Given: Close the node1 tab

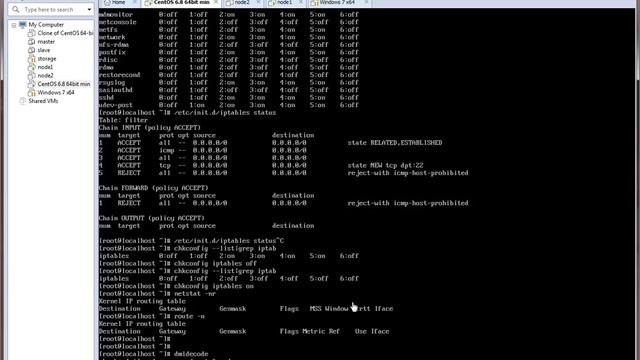Looking at the screenshot, I should coord(301,2).
